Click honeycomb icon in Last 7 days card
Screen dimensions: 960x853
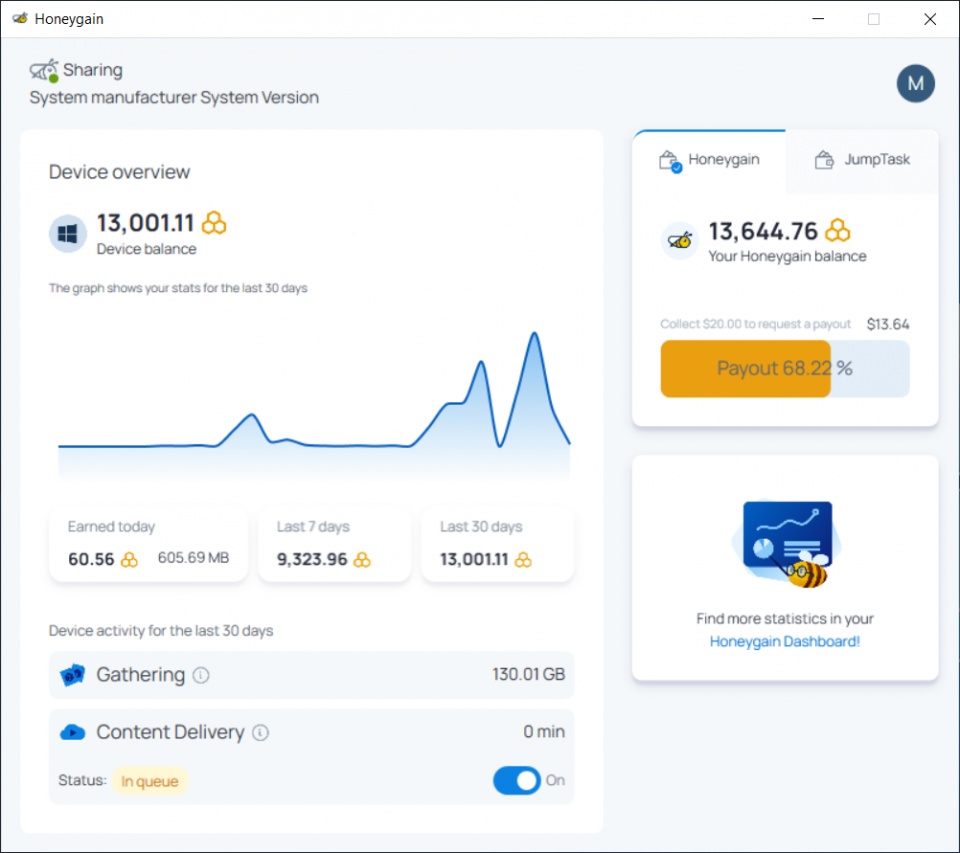click(x=362, y=560)
